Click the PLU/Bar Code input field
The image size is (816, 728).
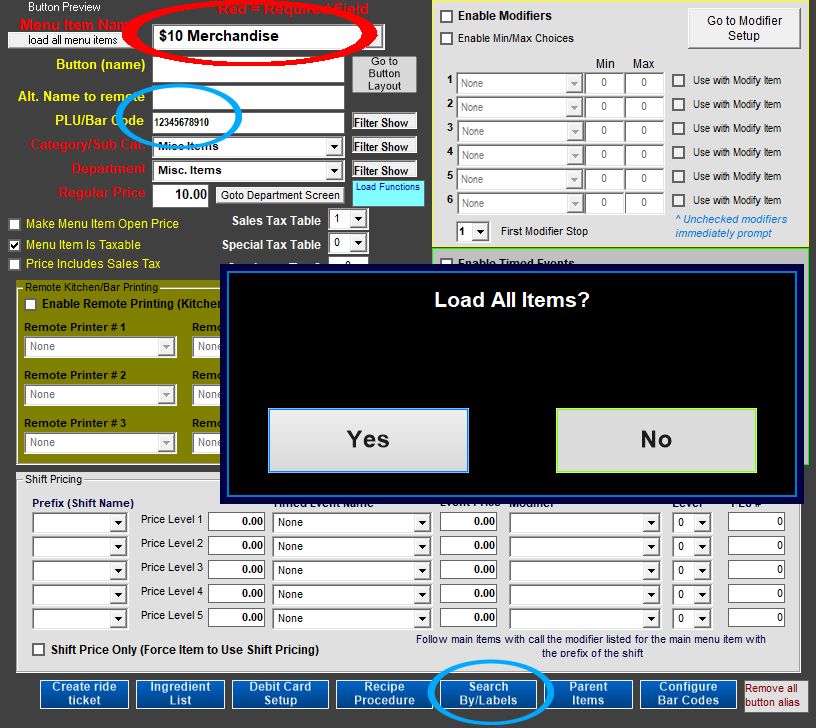coord(248,122)
